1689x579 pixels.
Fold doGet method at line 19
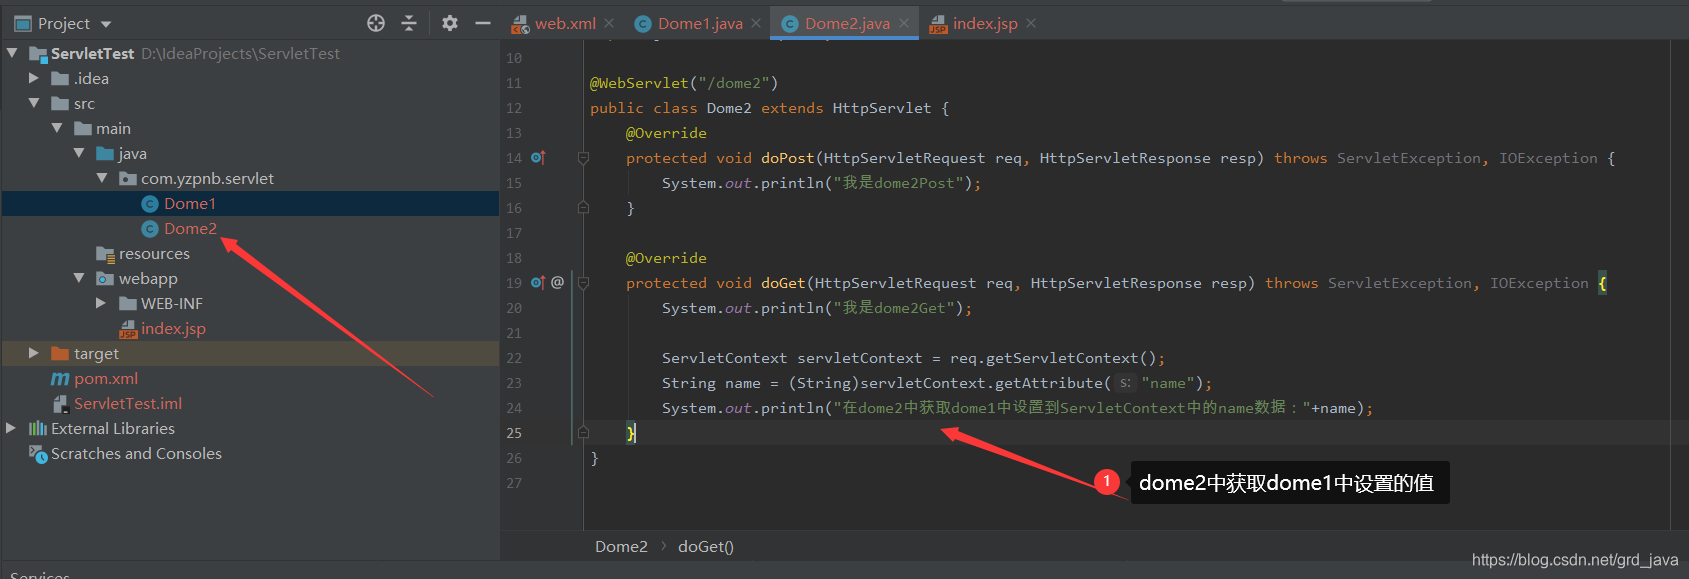coord(583,283)
